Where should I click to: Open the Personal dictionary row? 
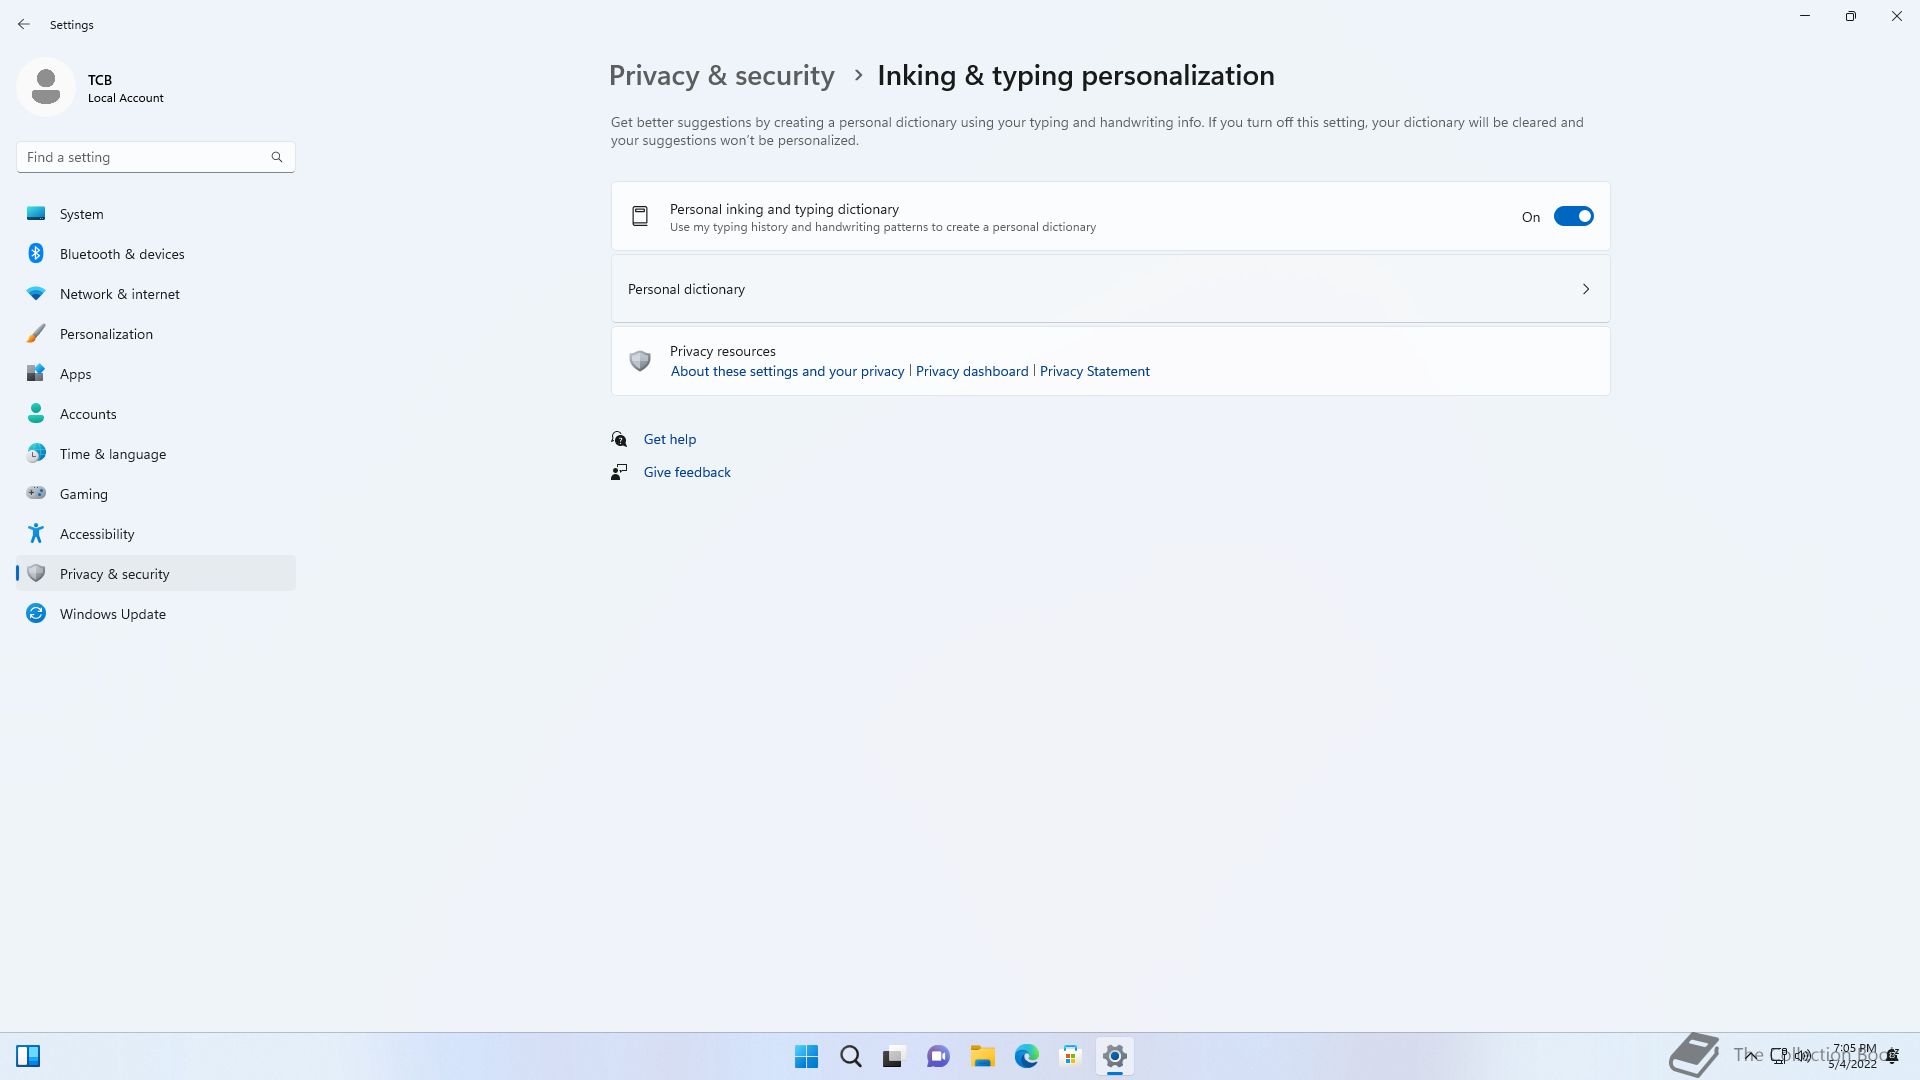[x=1110, y=289]
